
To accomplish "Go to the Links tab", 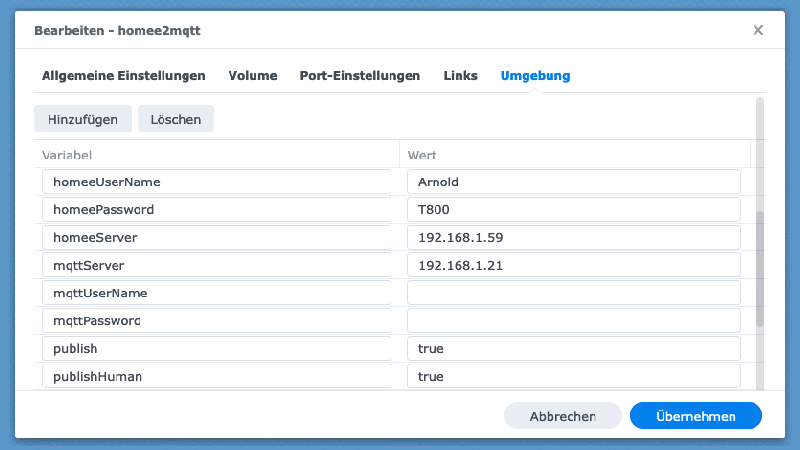I will pos(460,76).
